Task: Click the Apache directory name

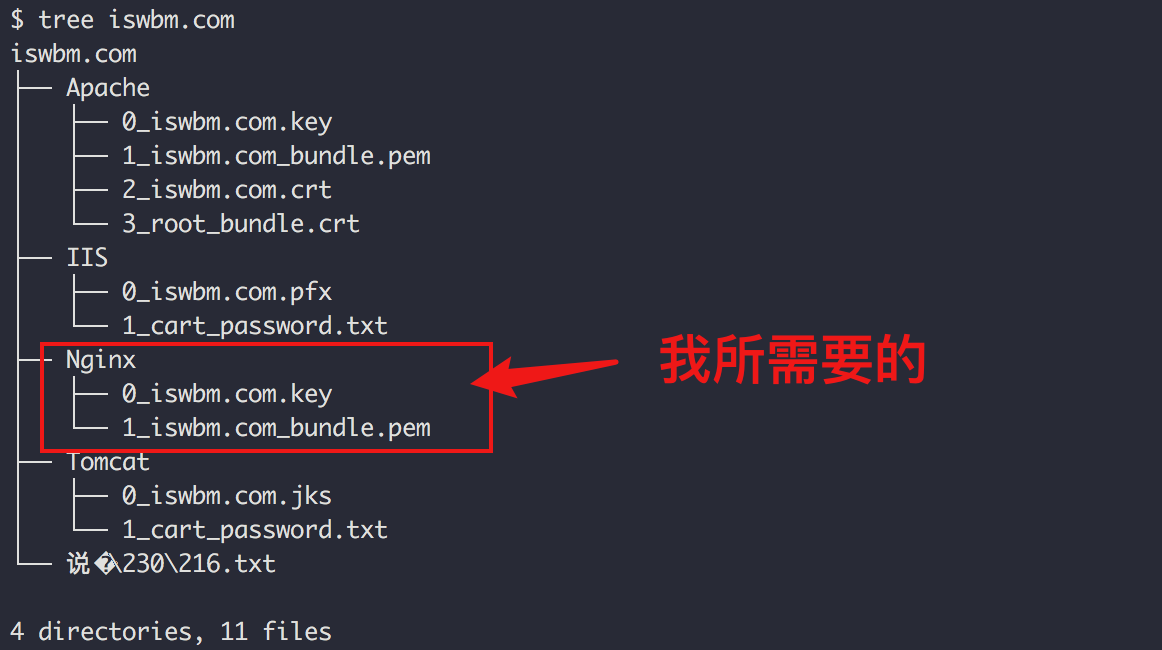Action: click(x=108, y=88)
